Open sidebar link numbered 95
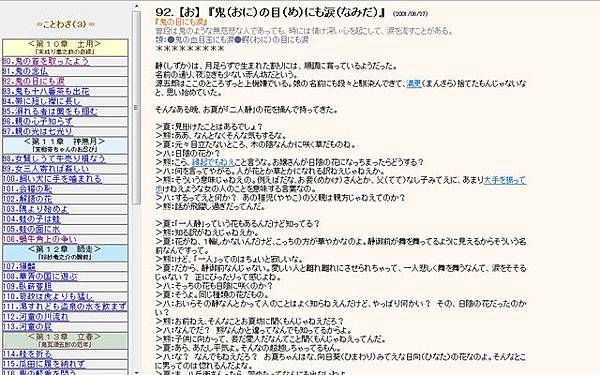This screenshot has height=375, width=600. coord(50,111)
